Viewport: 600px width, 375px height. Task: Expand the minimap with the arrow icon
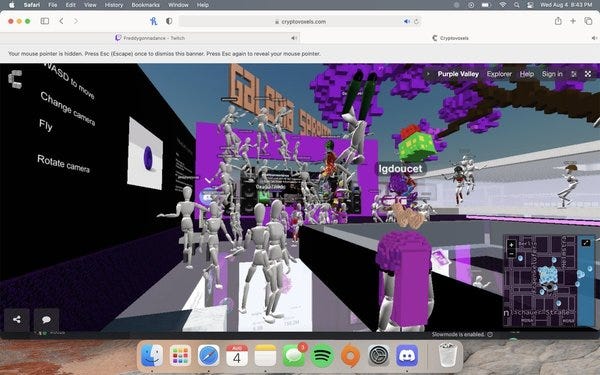[x=585, y=243]
